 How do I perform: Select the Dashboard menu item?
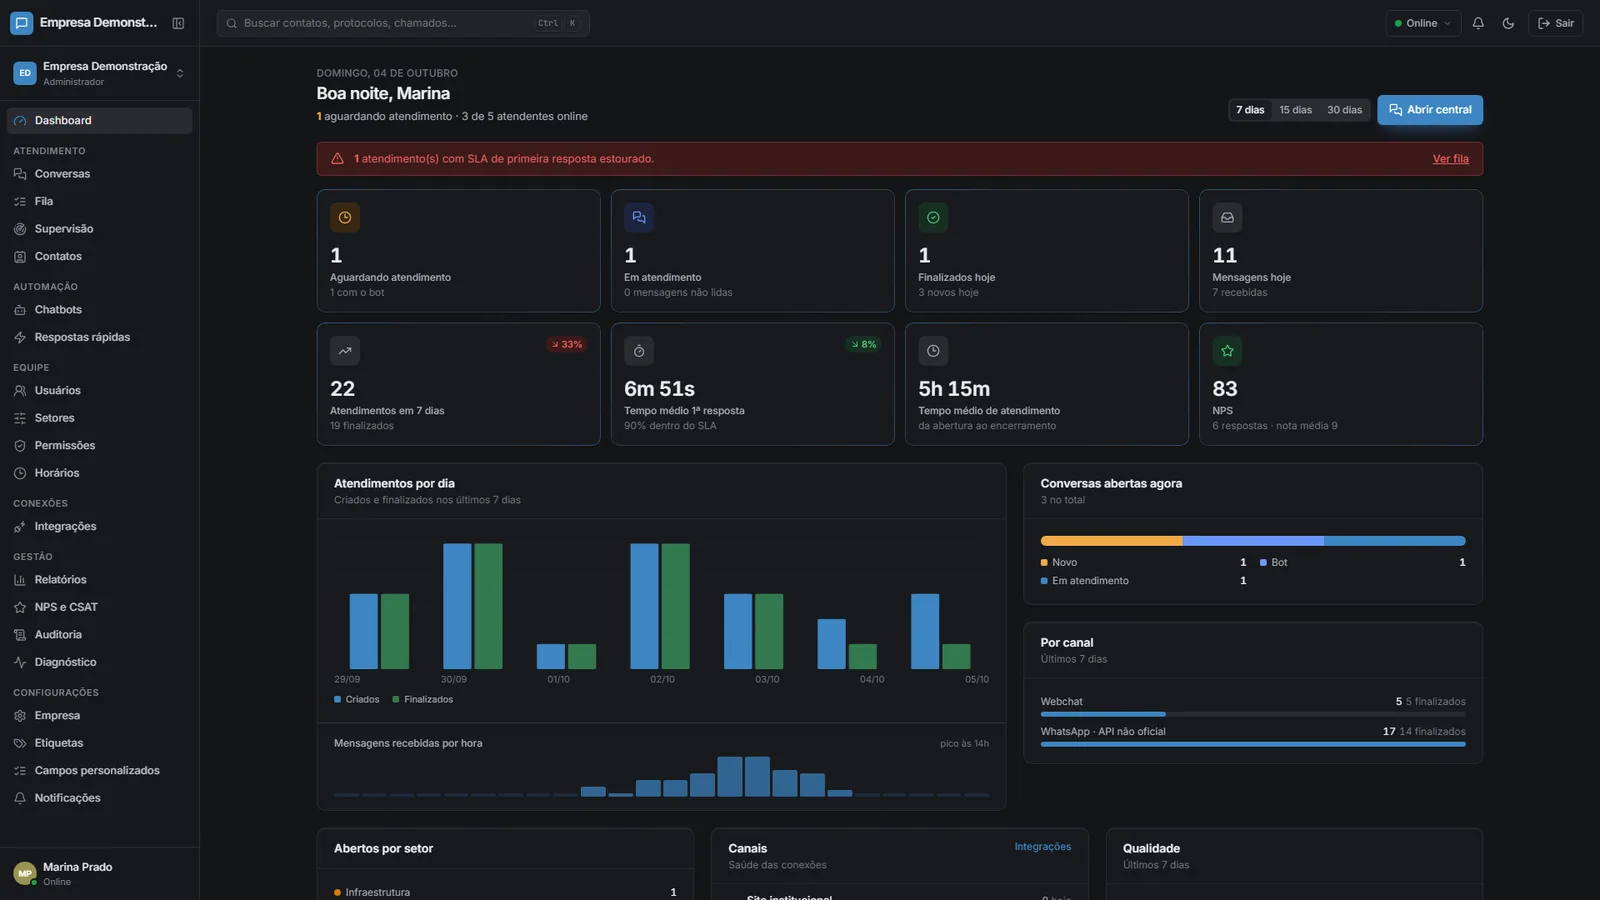[x=99, y=121]
